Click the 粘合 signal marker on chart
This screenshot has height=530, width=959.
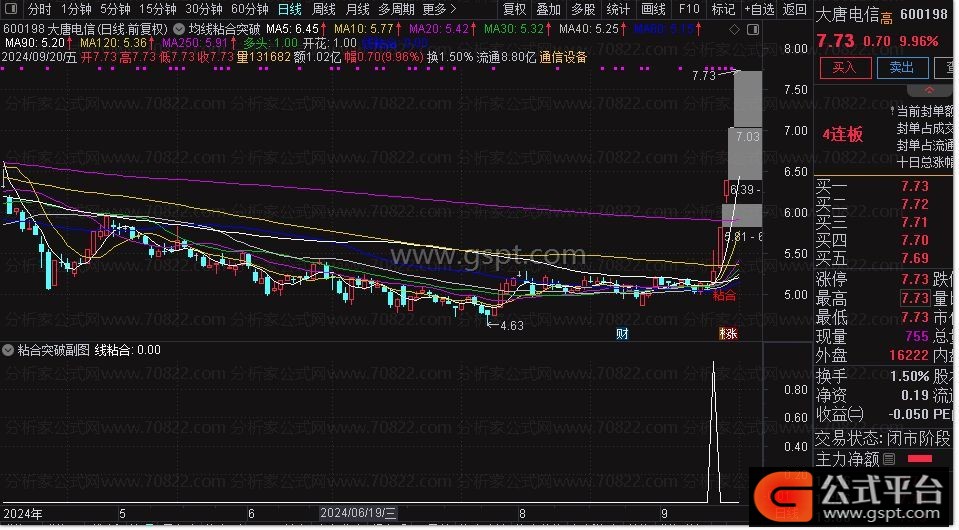pyautogui.click(x=724, y=296)
